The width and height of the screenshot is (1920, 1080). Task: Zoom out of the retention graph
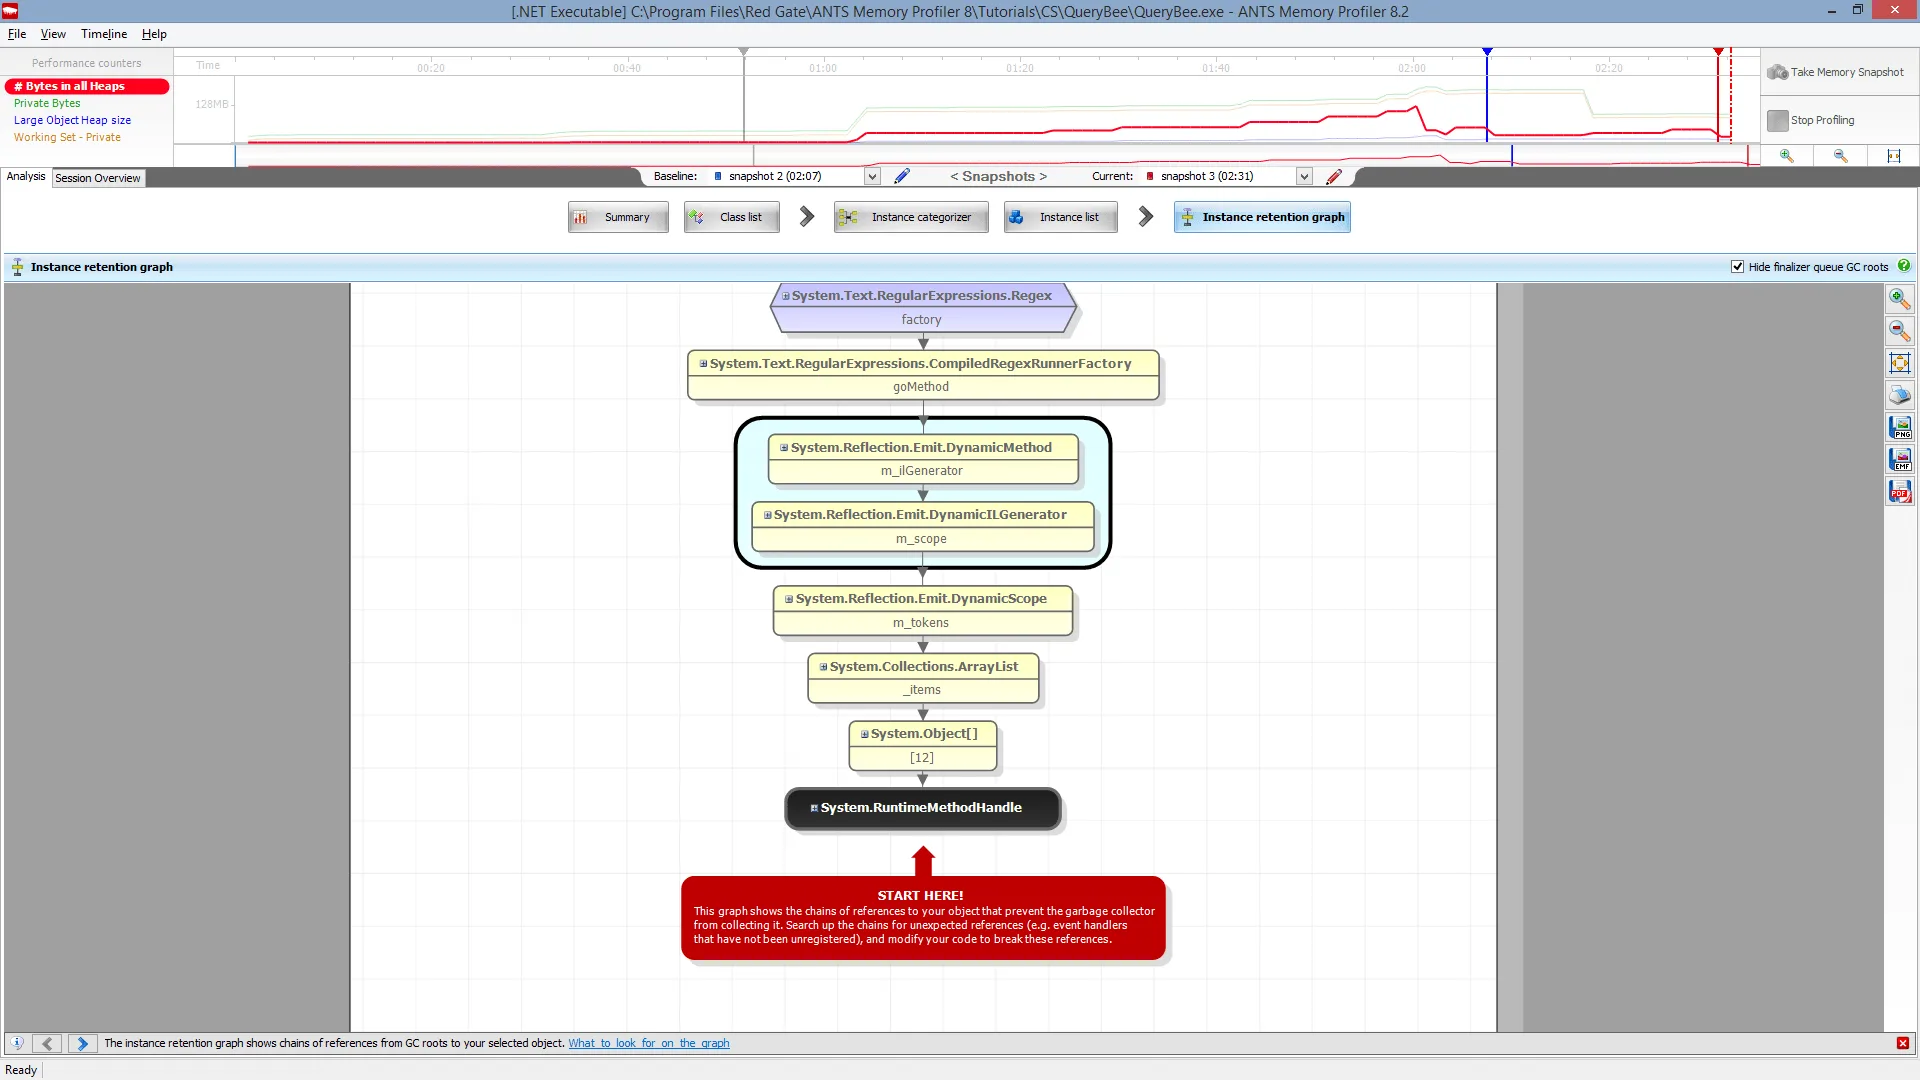click(x=1899, y=330)
